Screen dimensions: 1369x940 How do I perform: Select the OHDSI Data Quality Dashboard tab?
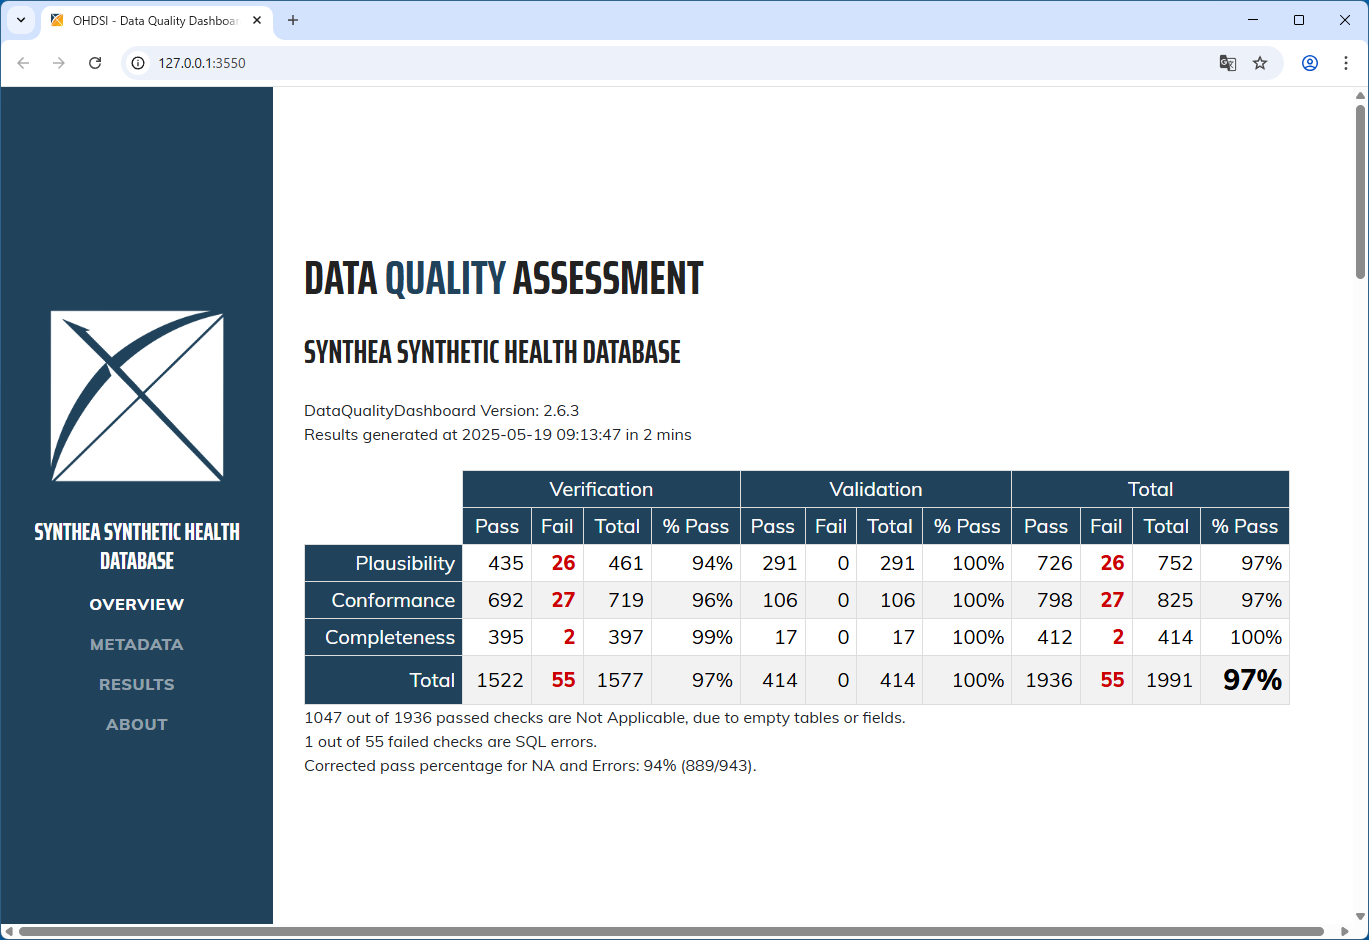pyautogui.click(x=157, y=20)
